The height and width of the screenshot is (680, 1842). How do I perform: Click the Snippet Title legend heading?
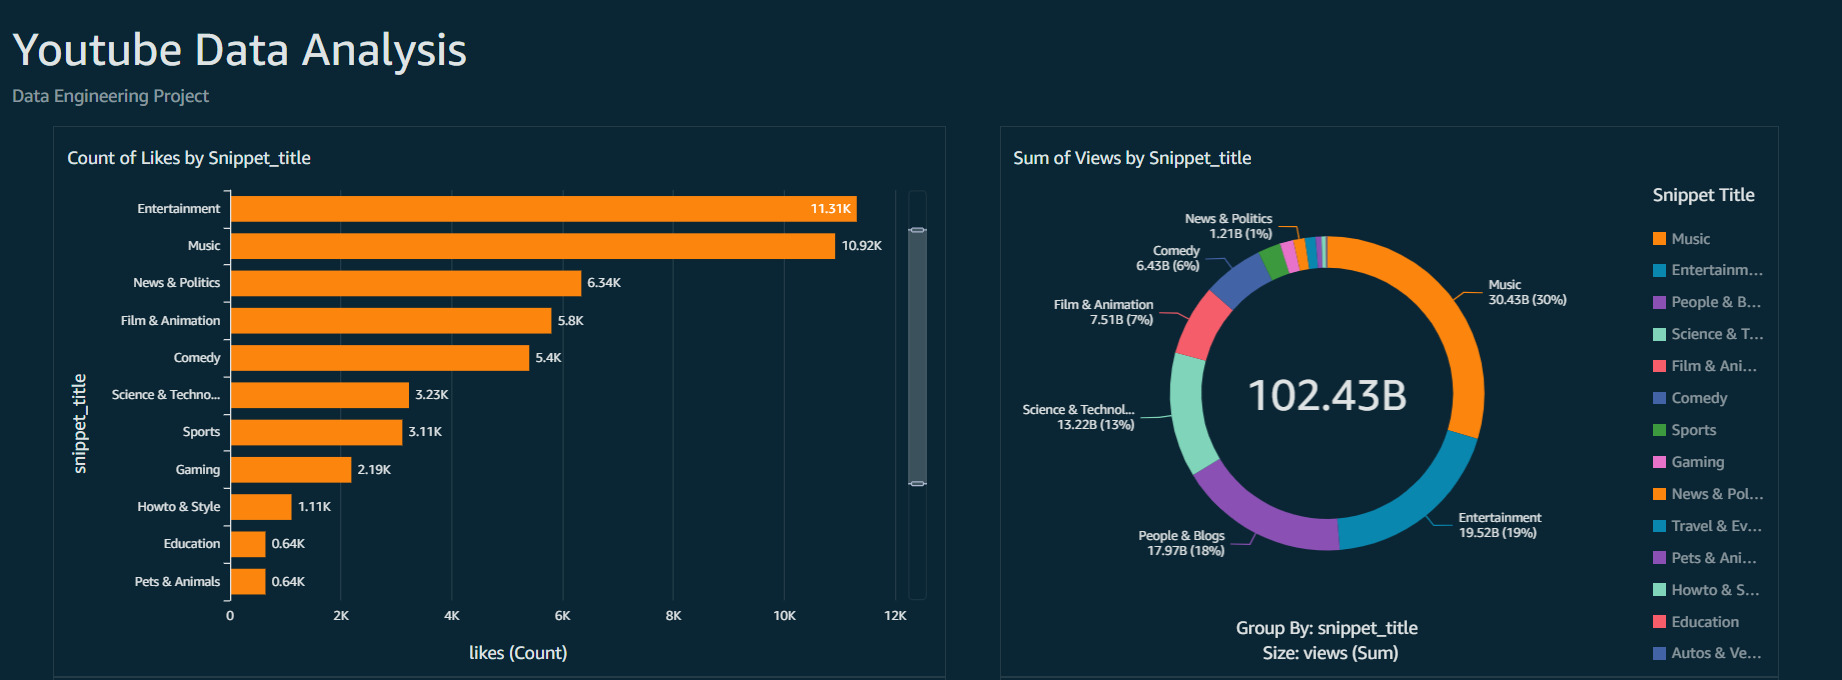(1703, 196)
